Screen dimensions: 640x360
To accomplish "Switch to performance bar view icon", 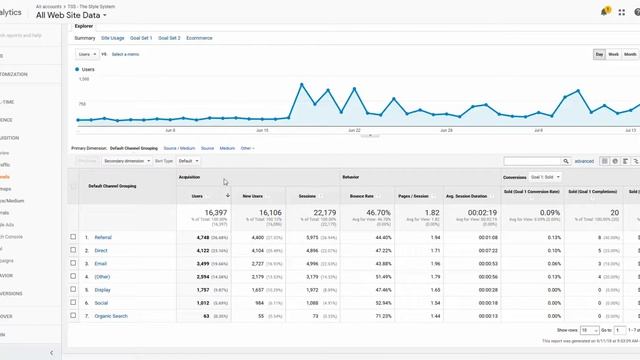I will tap(625, 161).
